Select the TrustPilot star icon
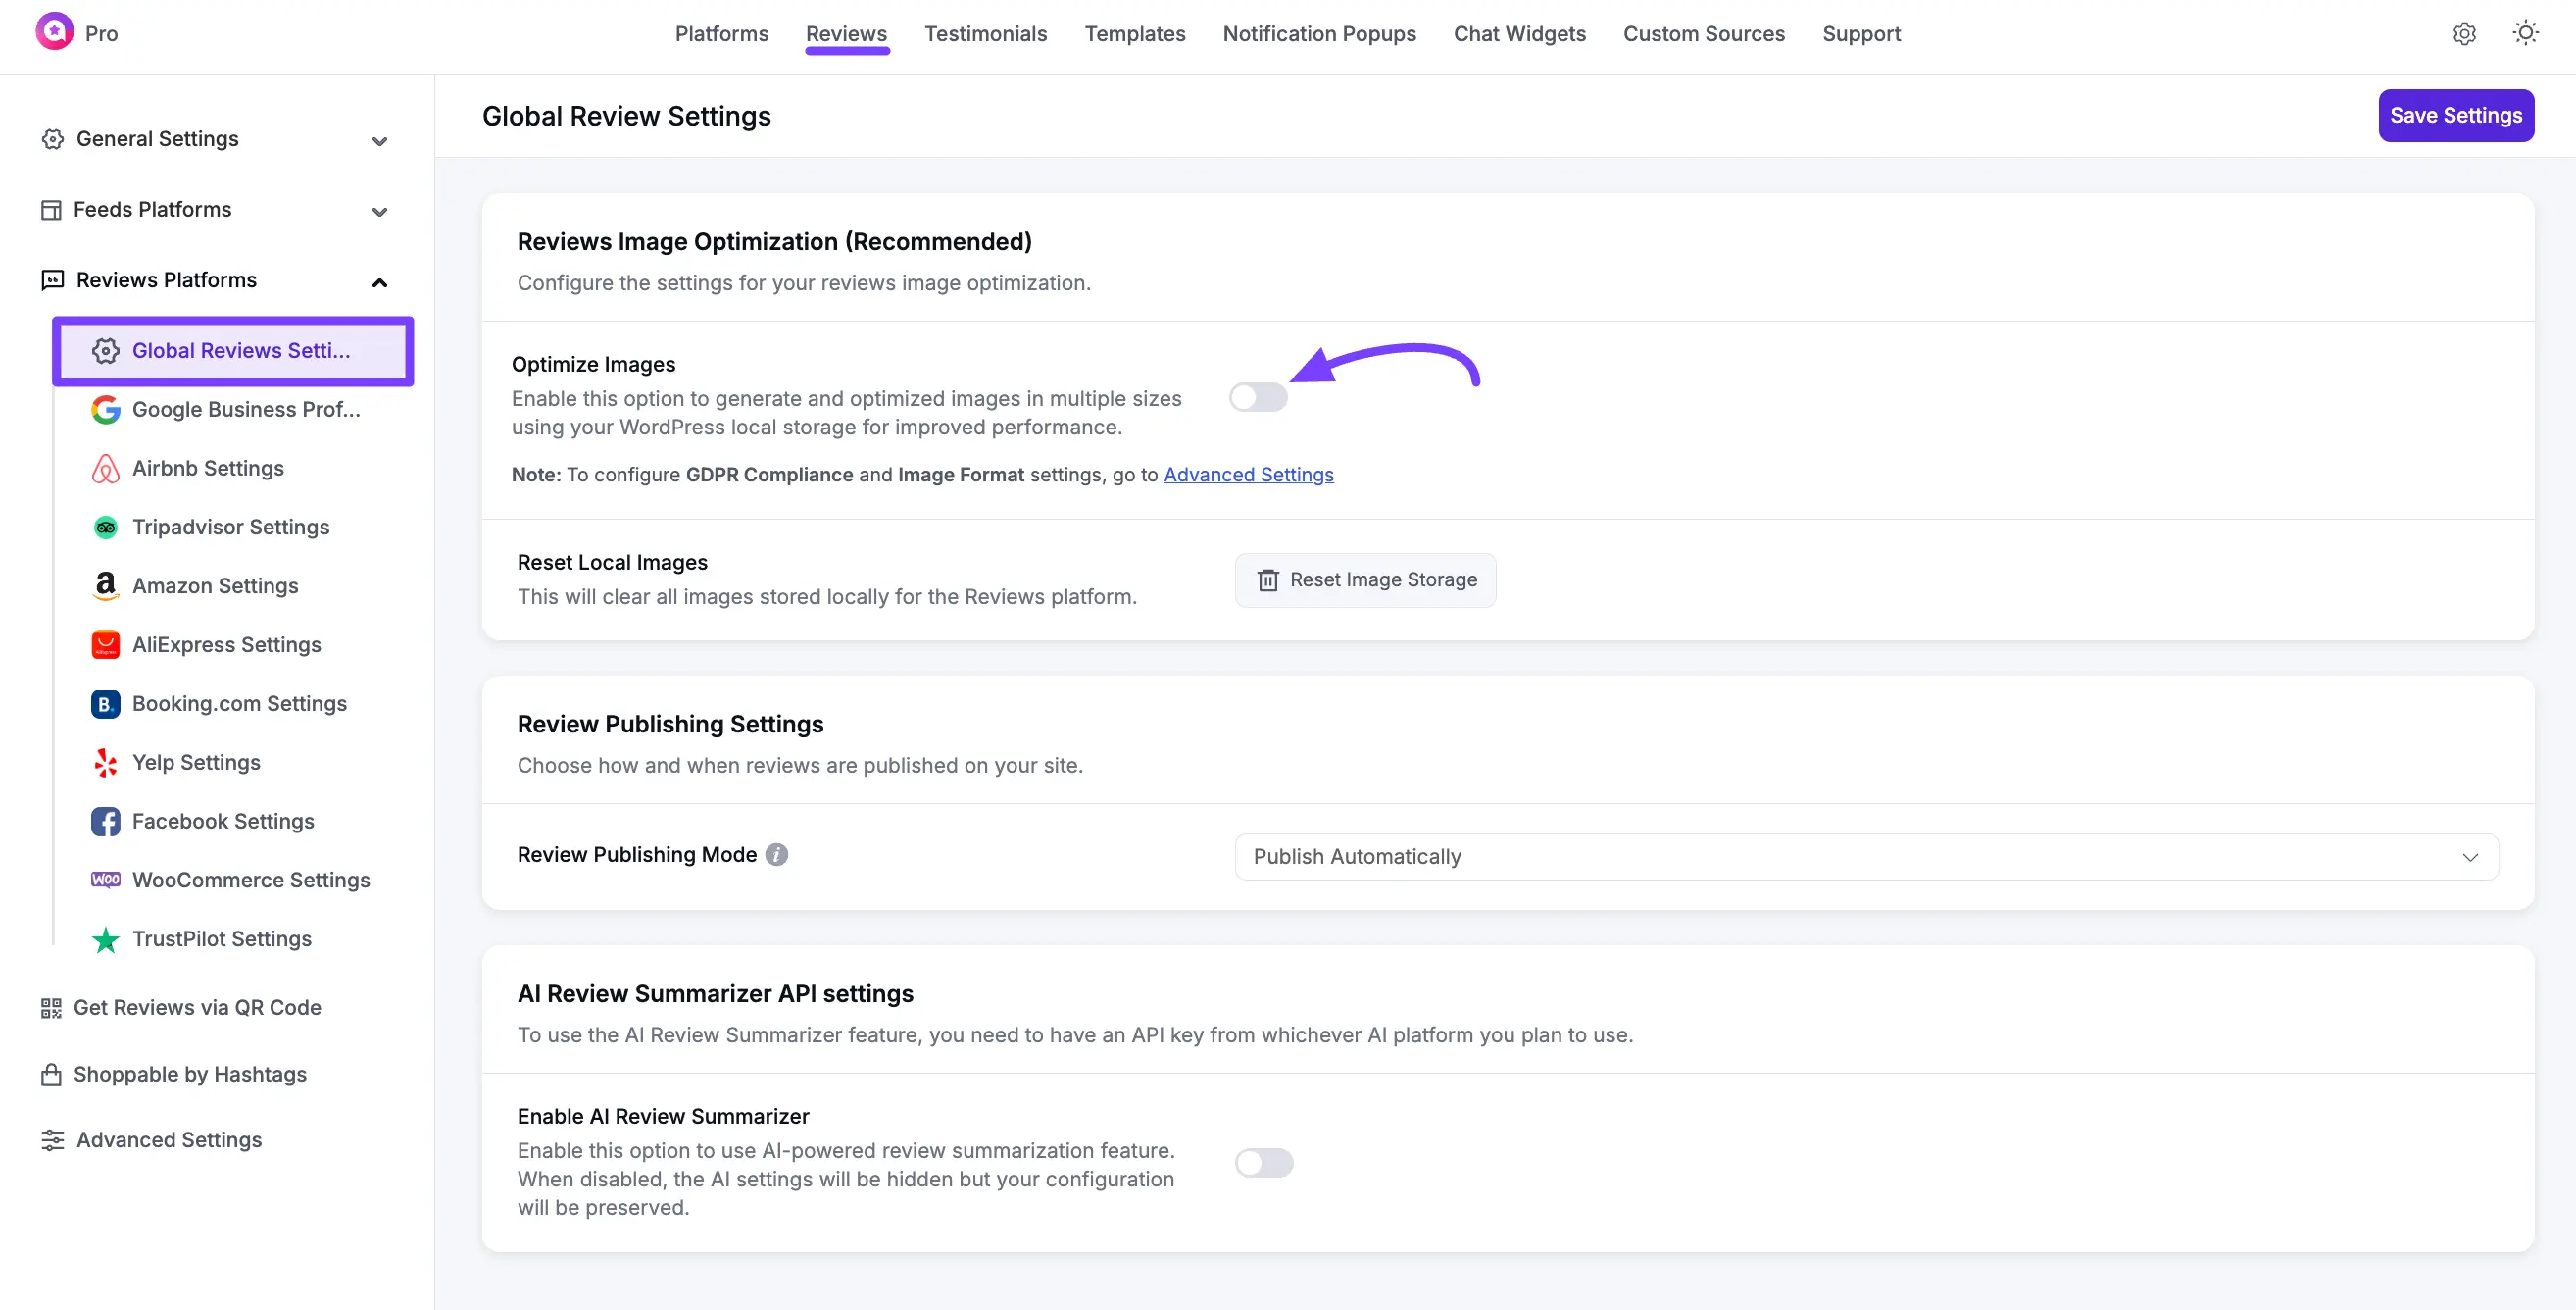2576x1310 pixels. coord(105,939)
